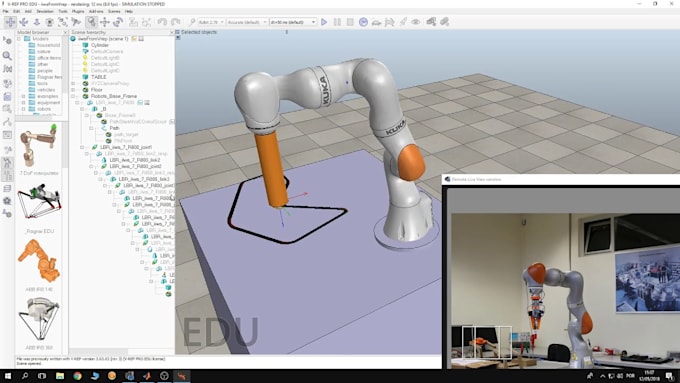Activate the click selection tool

click(91, 22)
